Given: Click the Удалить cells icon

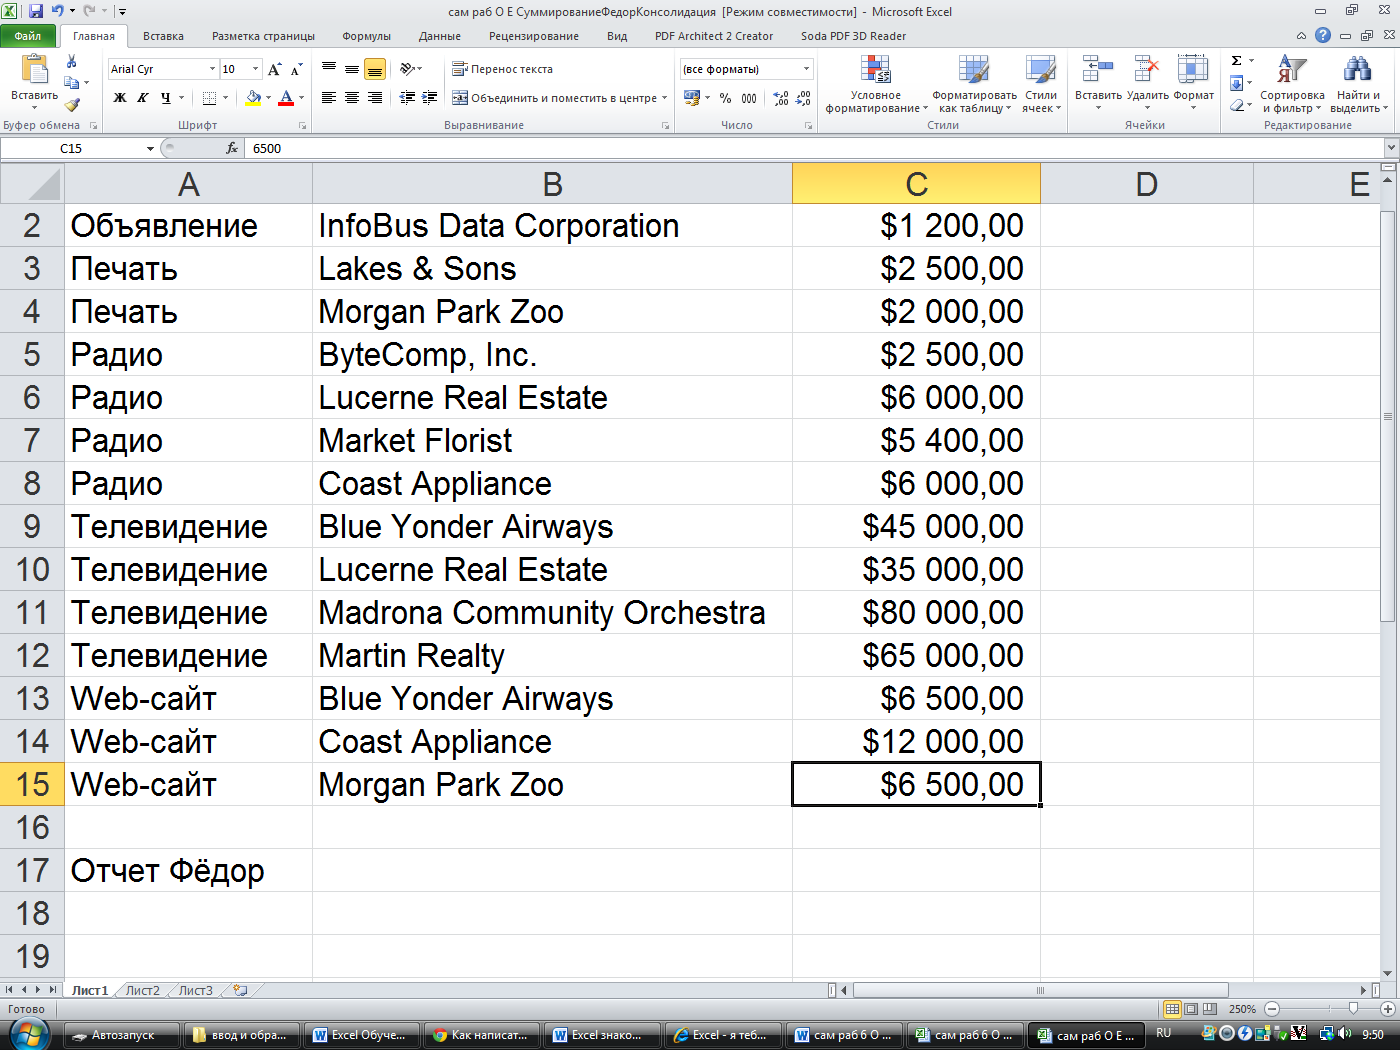Looking at the screenshot, I should 1147,70.
